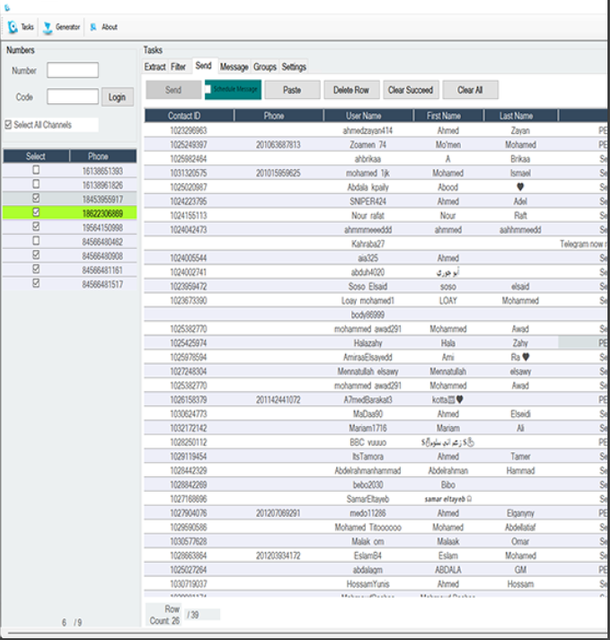The width and height of the screenshot is (610, 640).
Task: Open the Generator toolbar icon
Action: point(62,27)
